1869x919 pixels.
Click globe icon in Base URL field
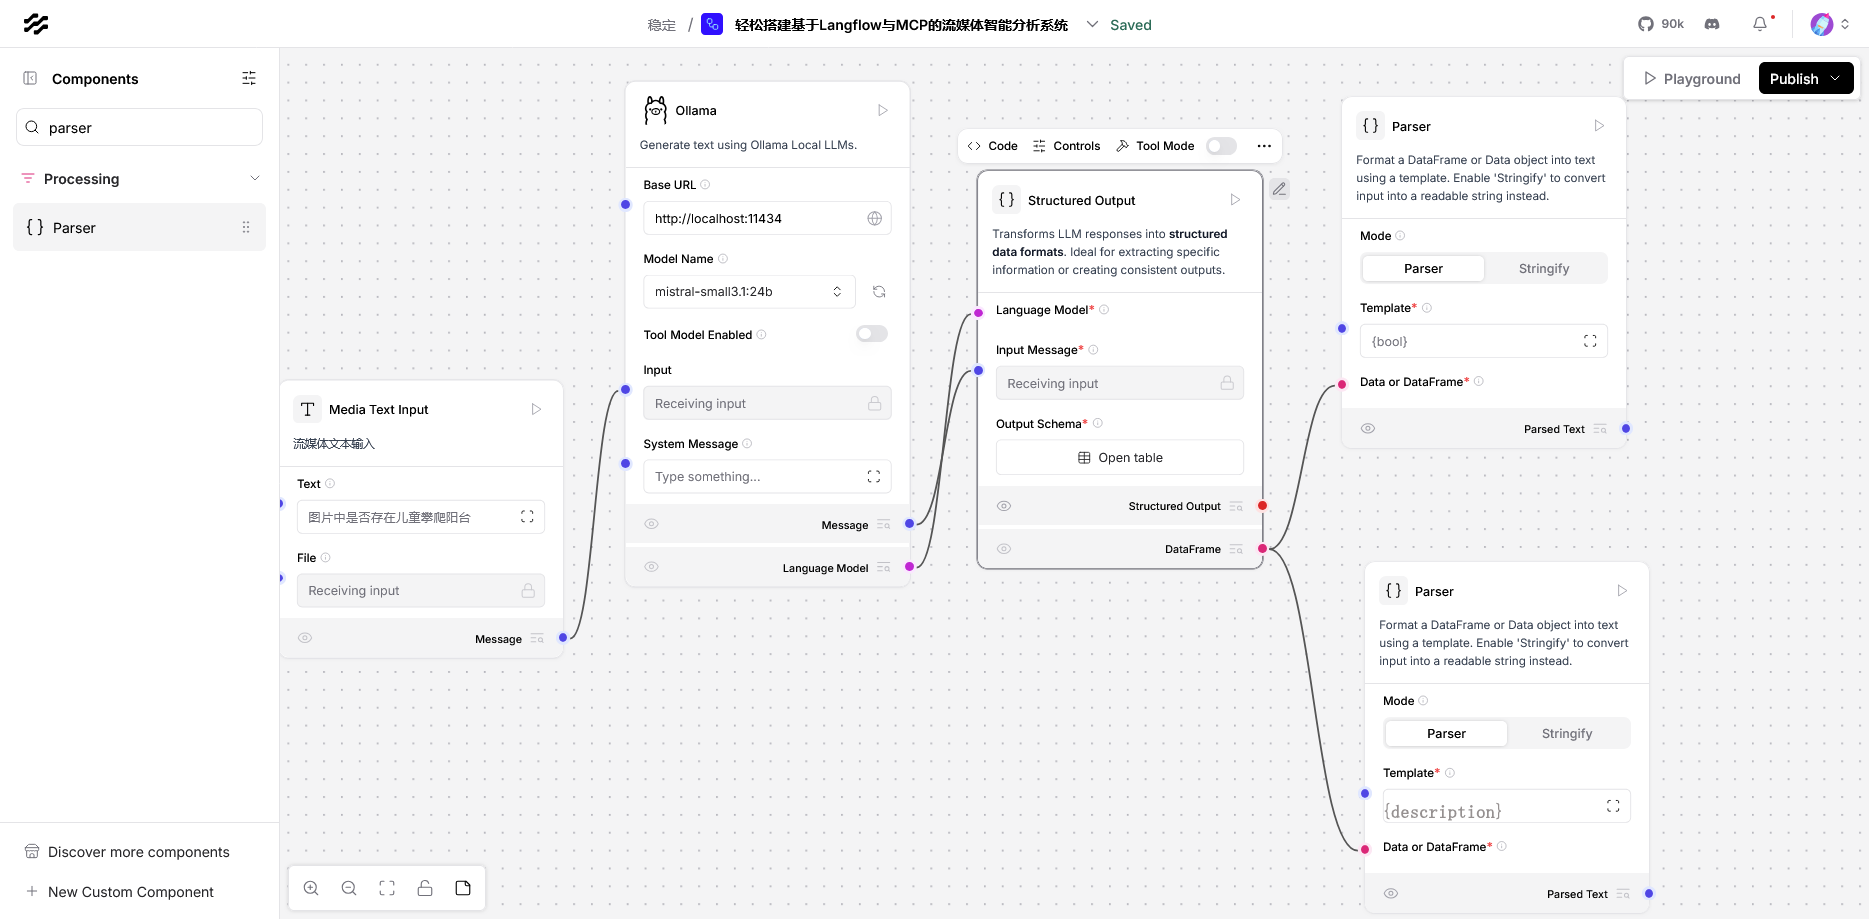point(875,218)
